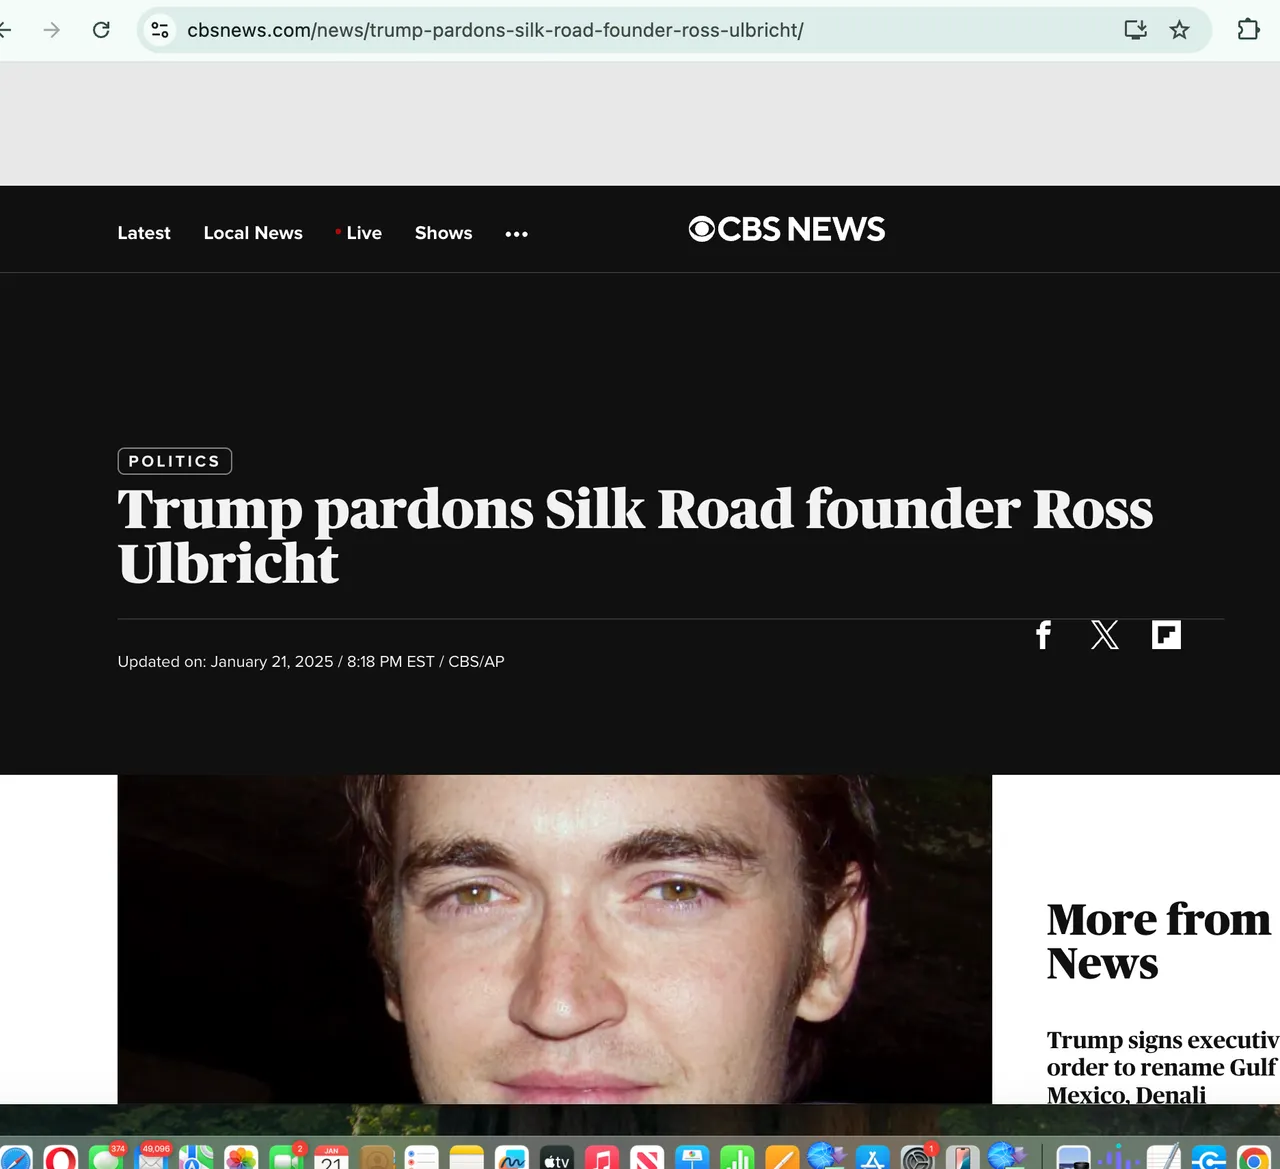
Task: Open Messages with the 374 badge
Action: [x=106, y=1157]
